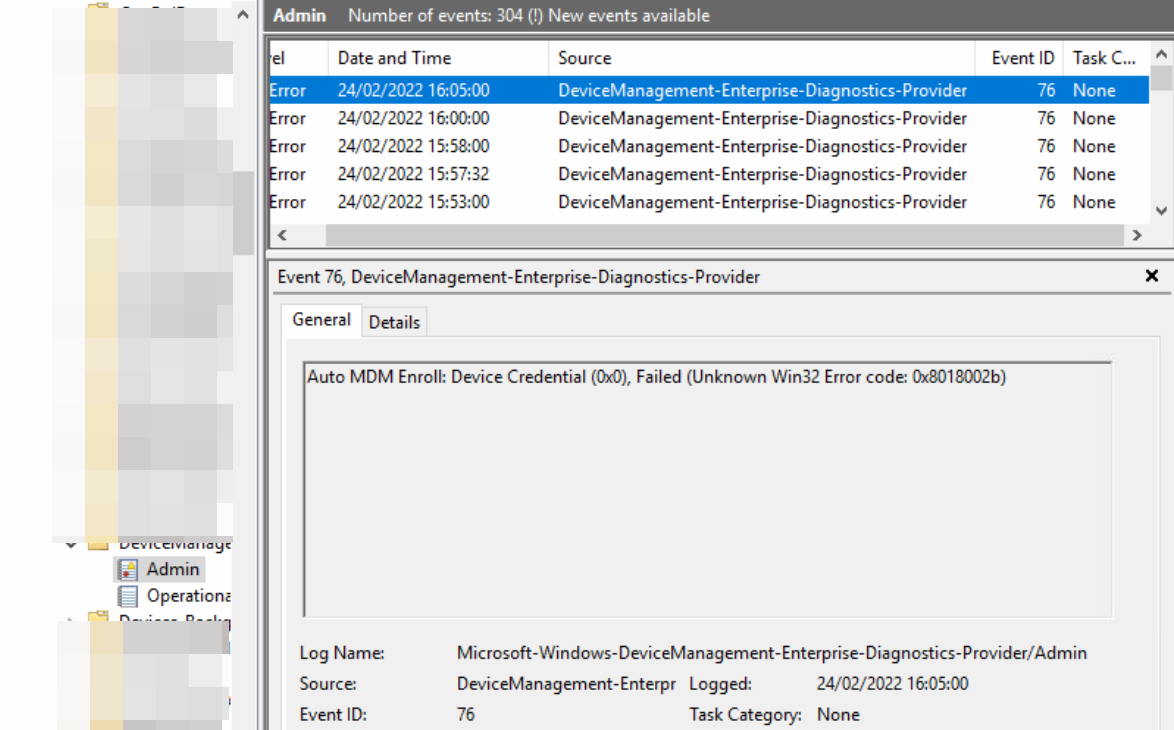Click the Task Category value None in details

click(x=838, y=714)
